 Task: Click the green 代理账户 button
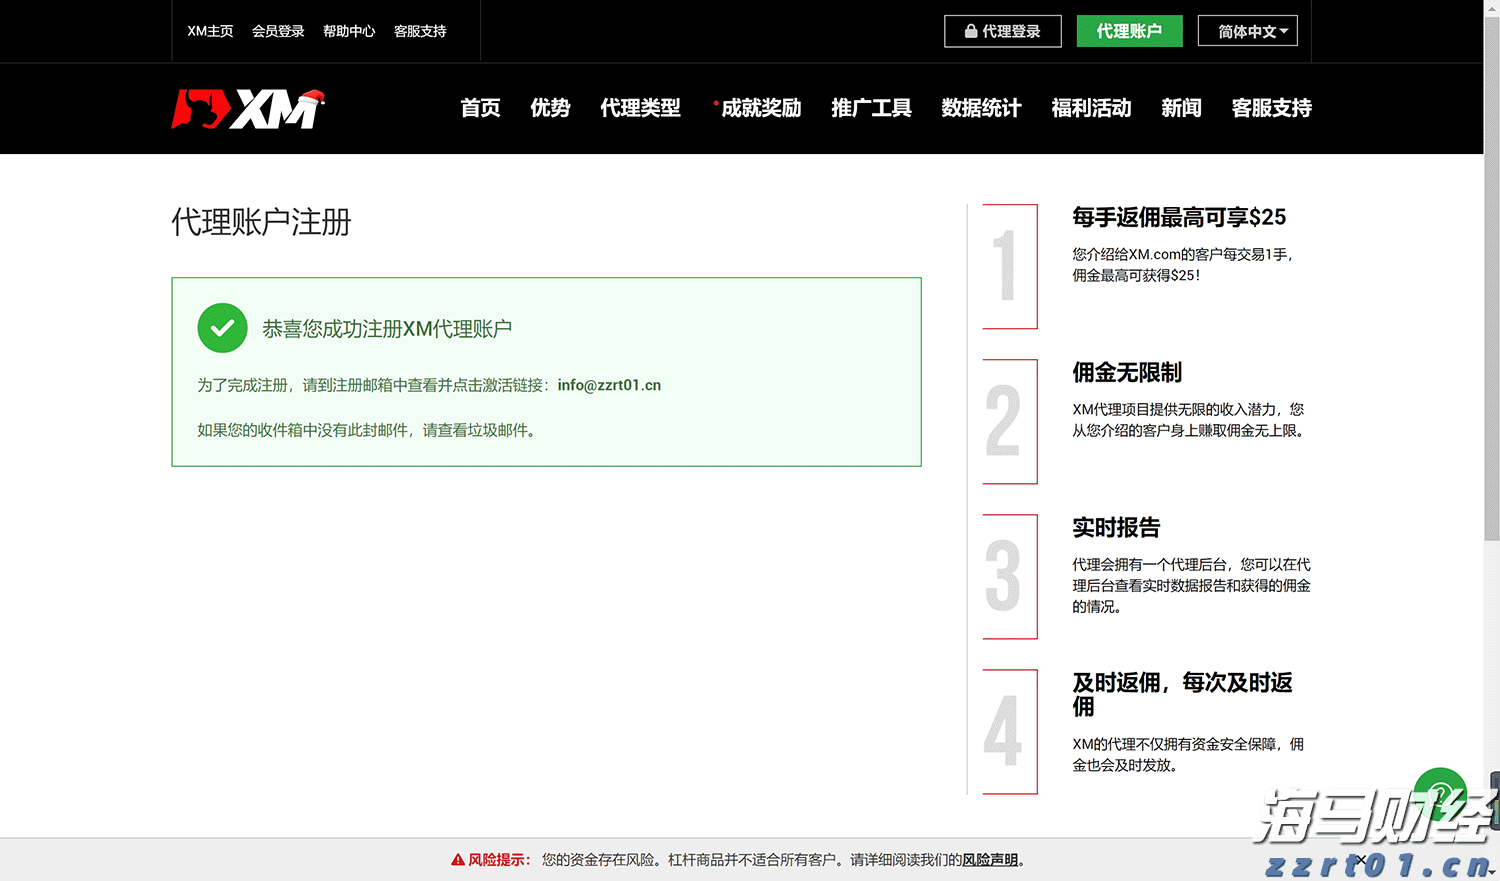point(1129,31)
